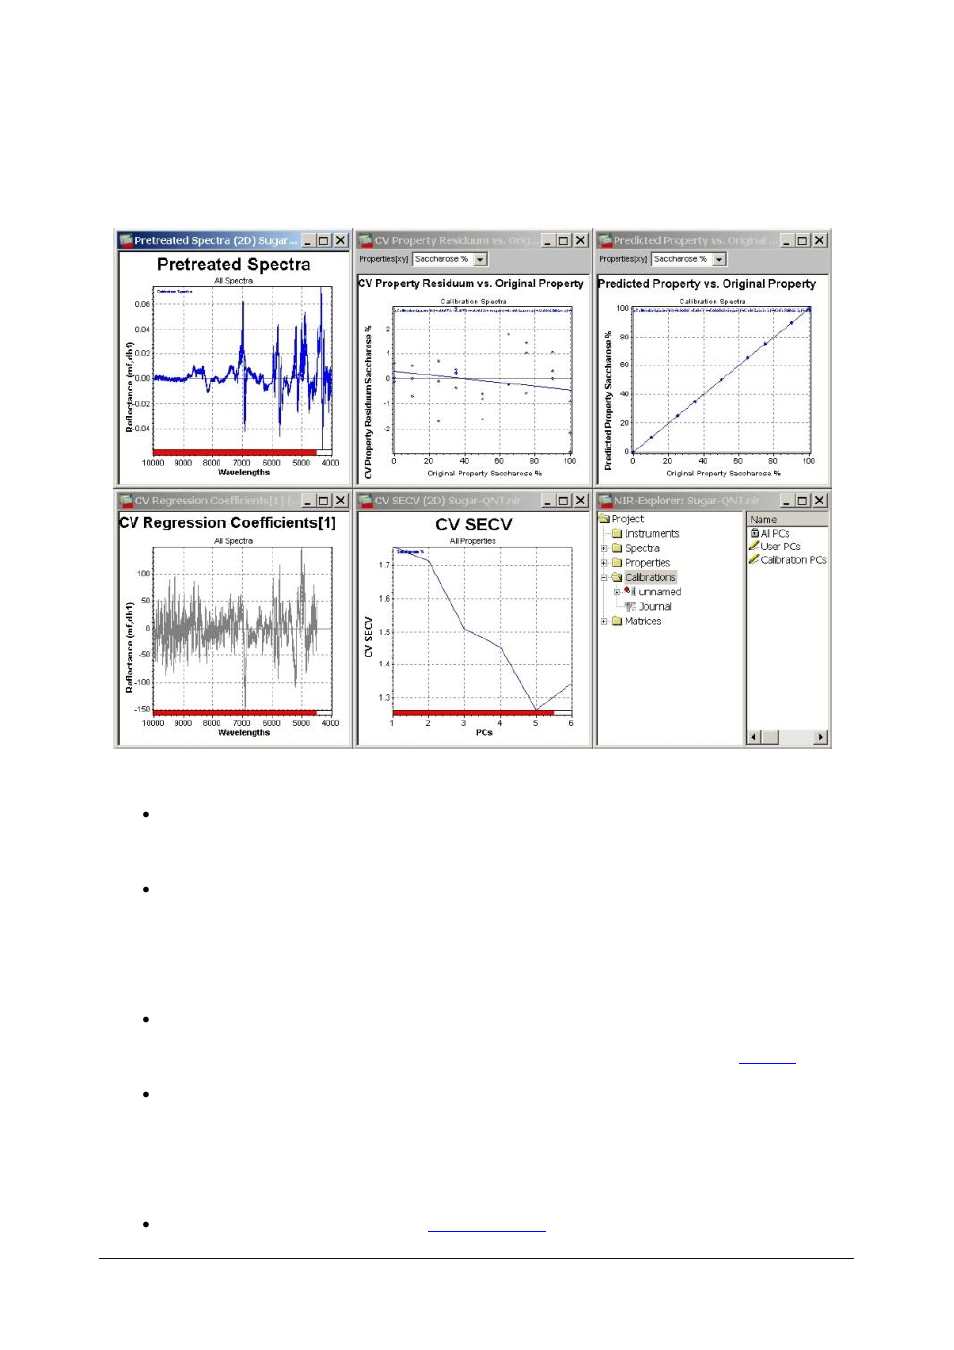Maximize the CV Regression Coefficients window
Screen dimensions: 954x1350
coord(324,501)
